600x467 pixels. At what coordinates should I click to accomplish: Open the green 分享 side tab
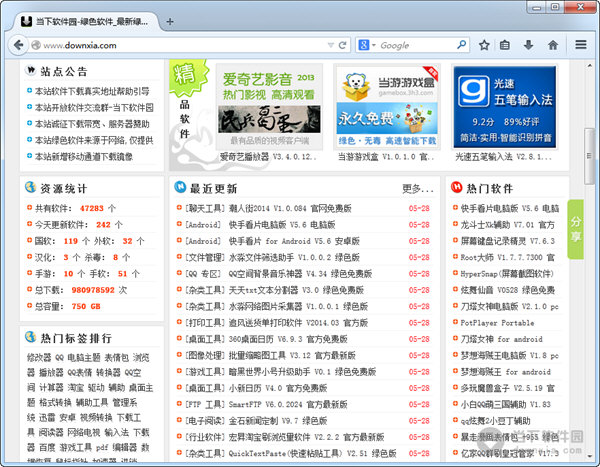pyautogui.click(x=576, y=229)
